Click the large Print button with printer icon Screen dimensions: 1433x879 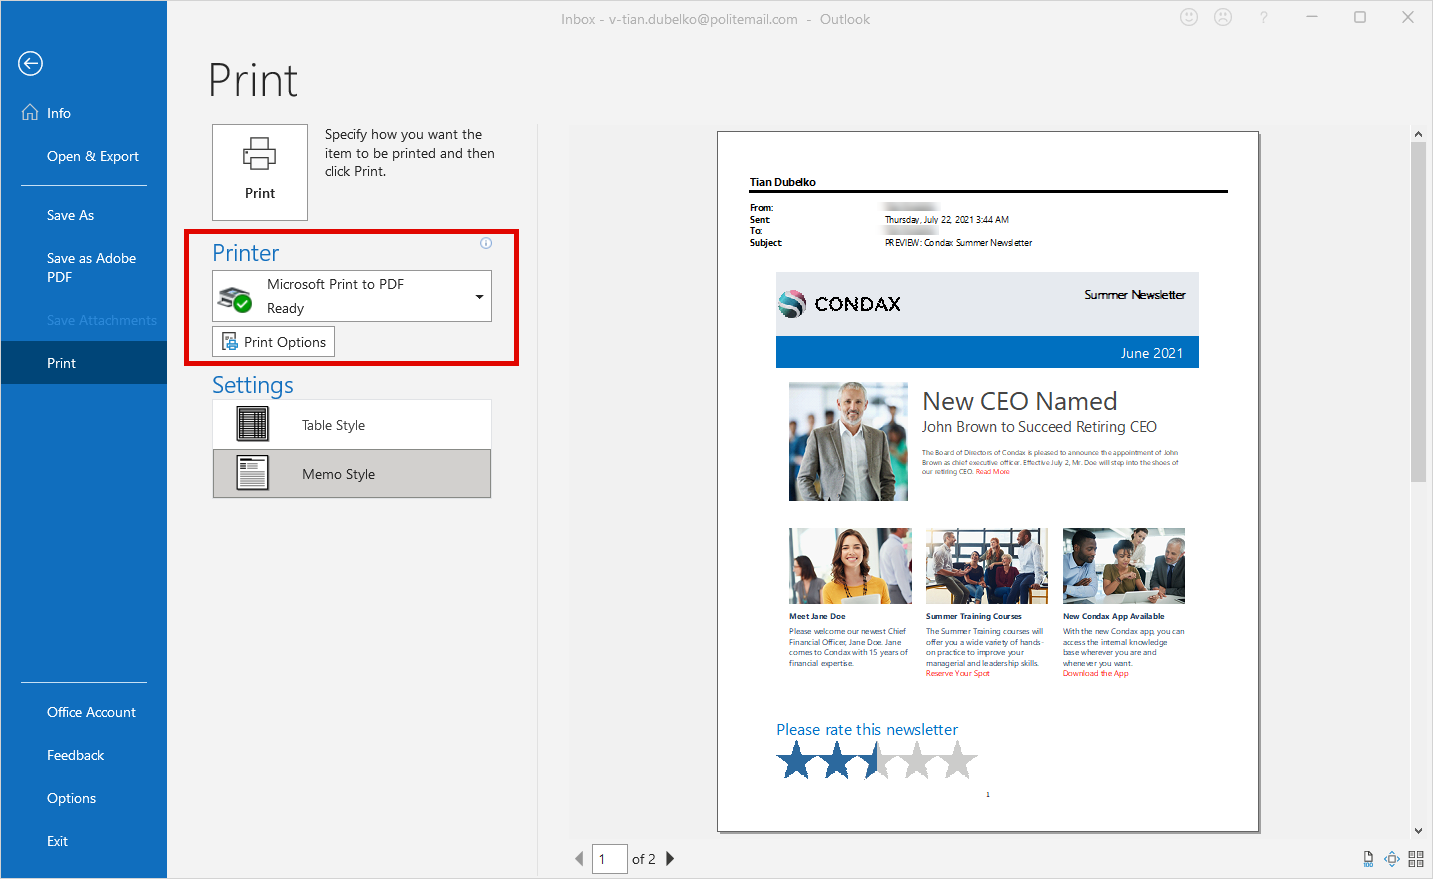coord(260,172)
